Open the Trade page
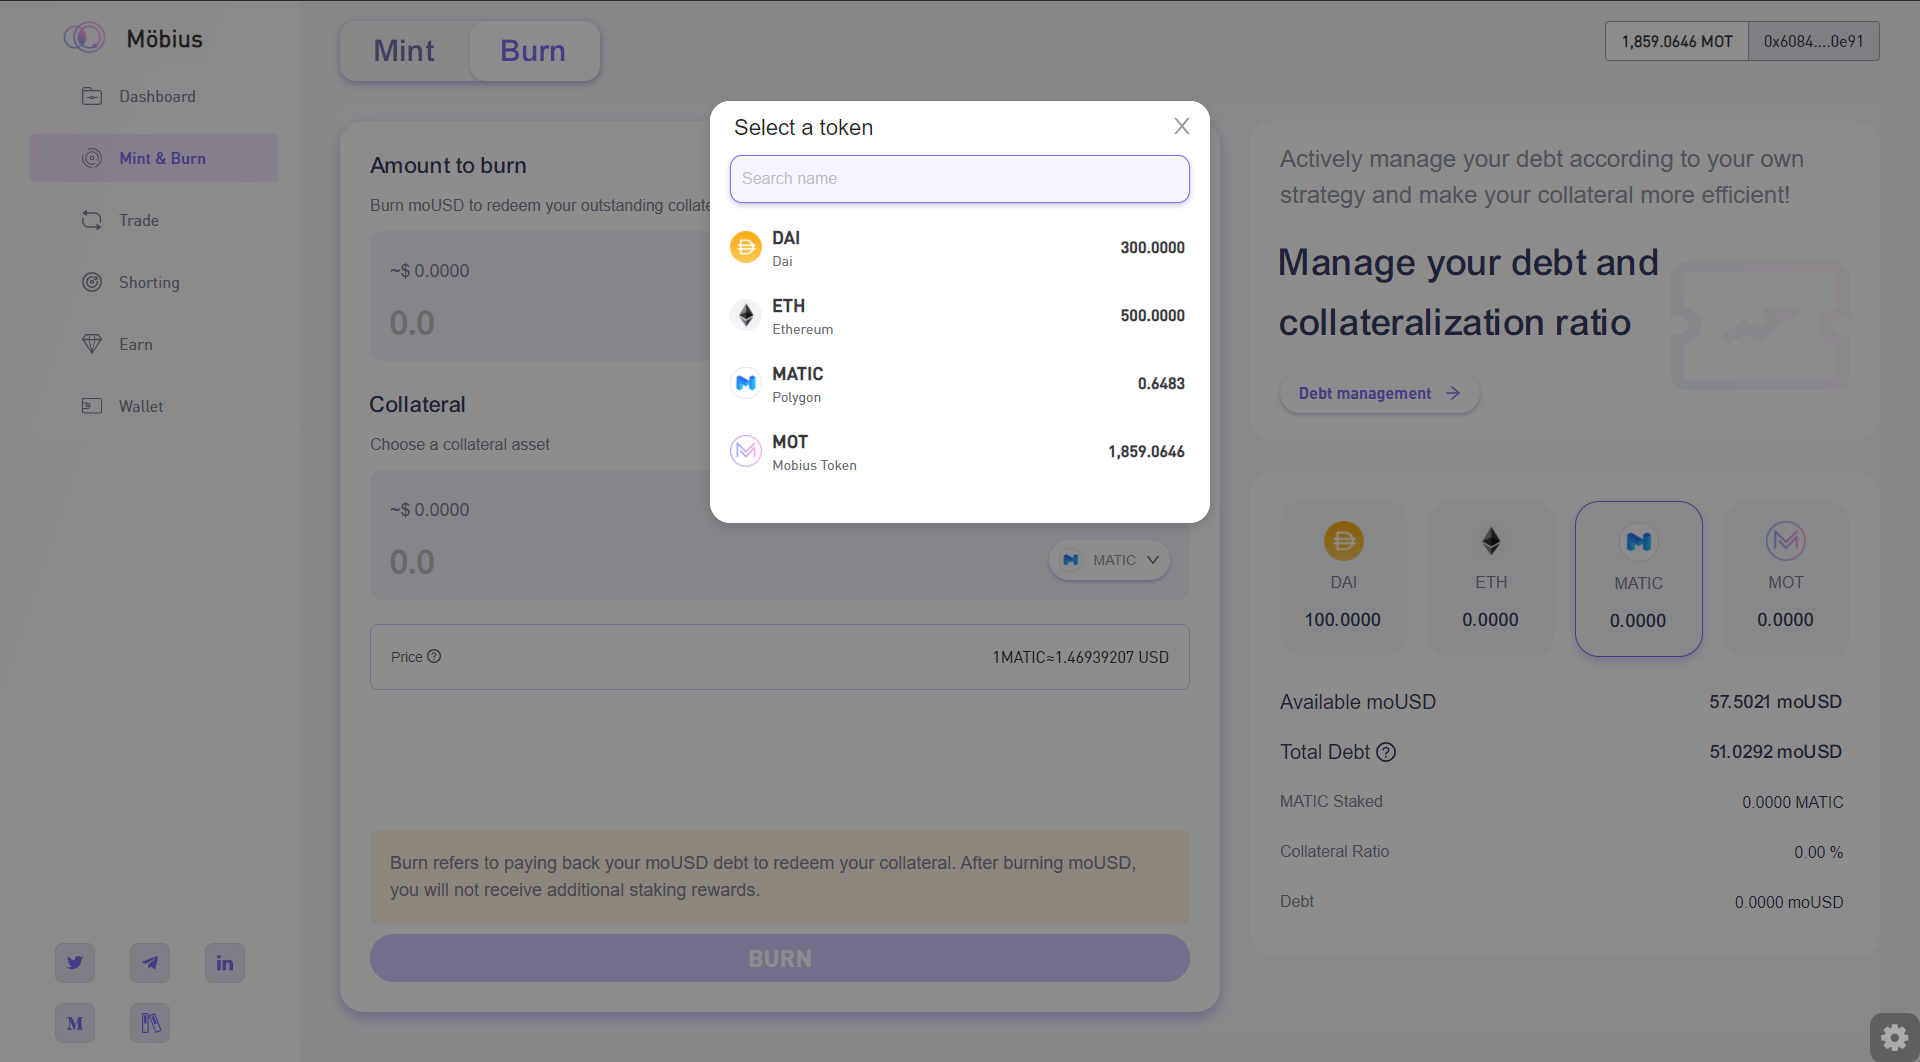This screenshot has width=1920, height=1062. pyautogui.click(x=139, y=220)
